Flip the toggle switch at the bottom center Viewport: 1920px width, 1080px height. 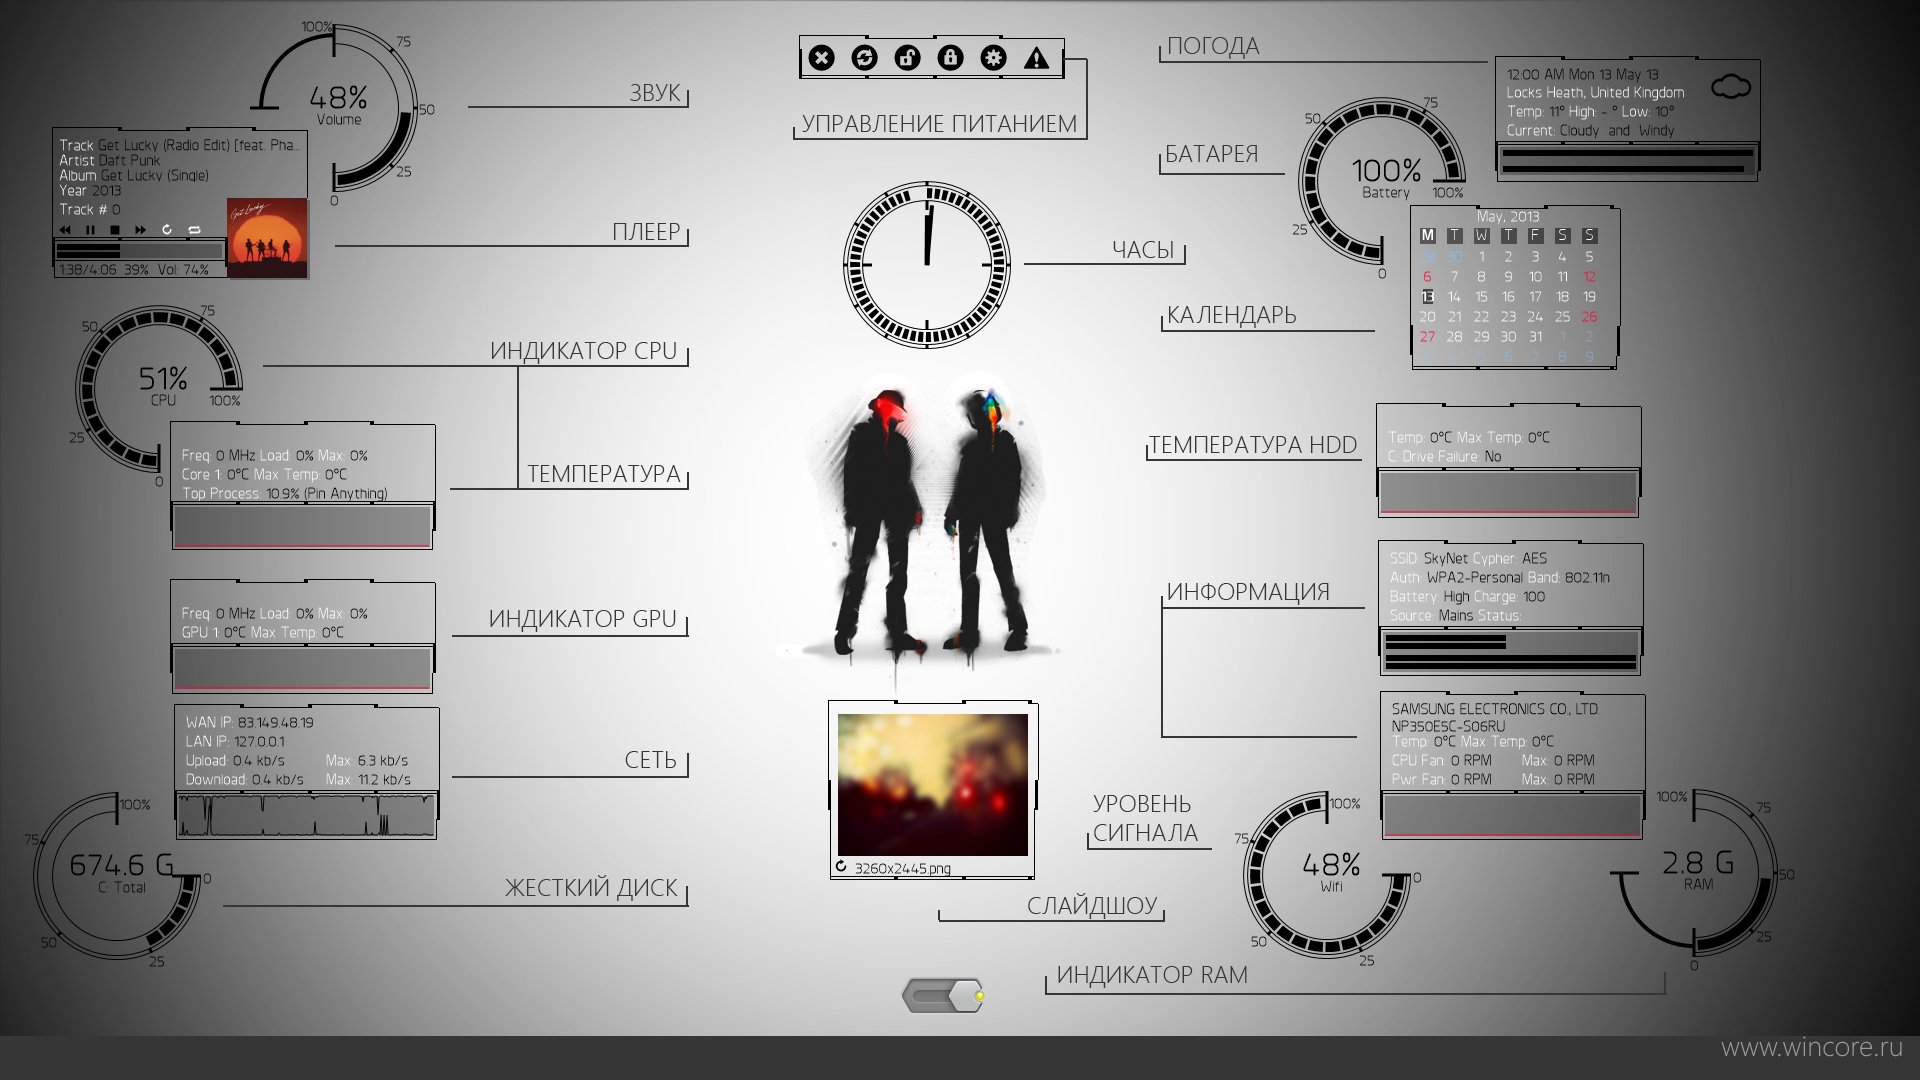click(944, 996)
